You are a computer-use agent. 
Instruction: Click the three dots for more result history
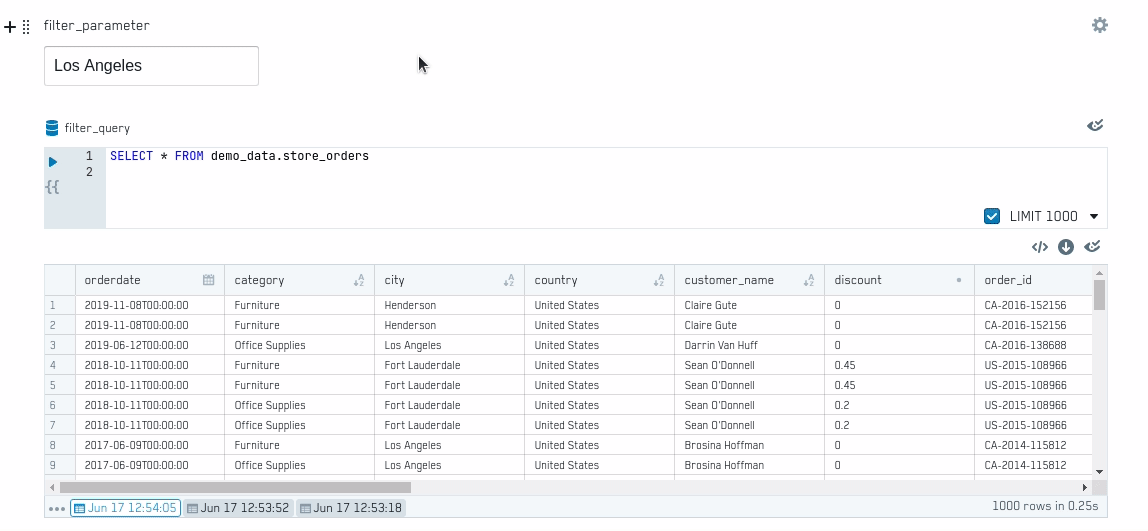(x=56, y=509)
